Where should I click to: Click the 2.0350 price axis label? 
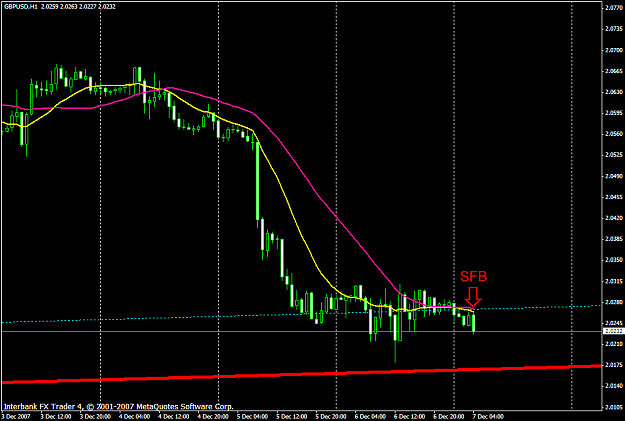[x=614, y=260]
